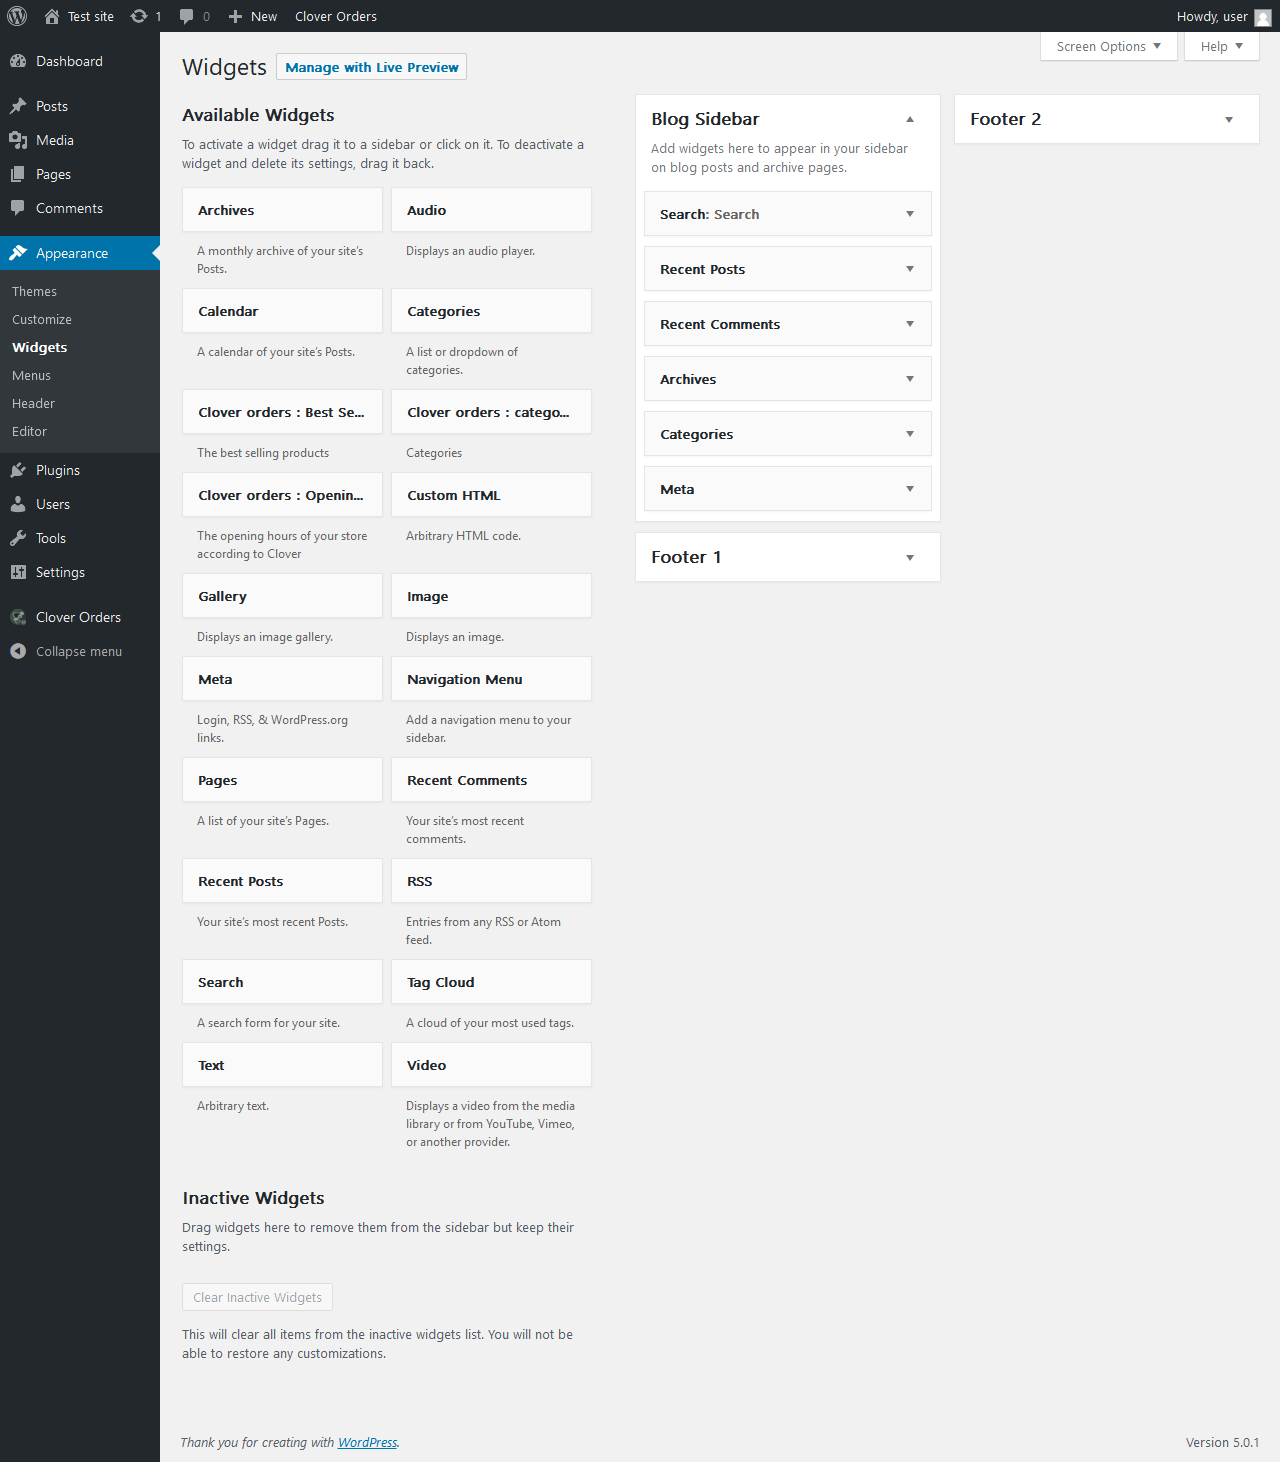1280x1462 pixels.
Task: Click Clover Orders in the admin bar
Action: 336,16
